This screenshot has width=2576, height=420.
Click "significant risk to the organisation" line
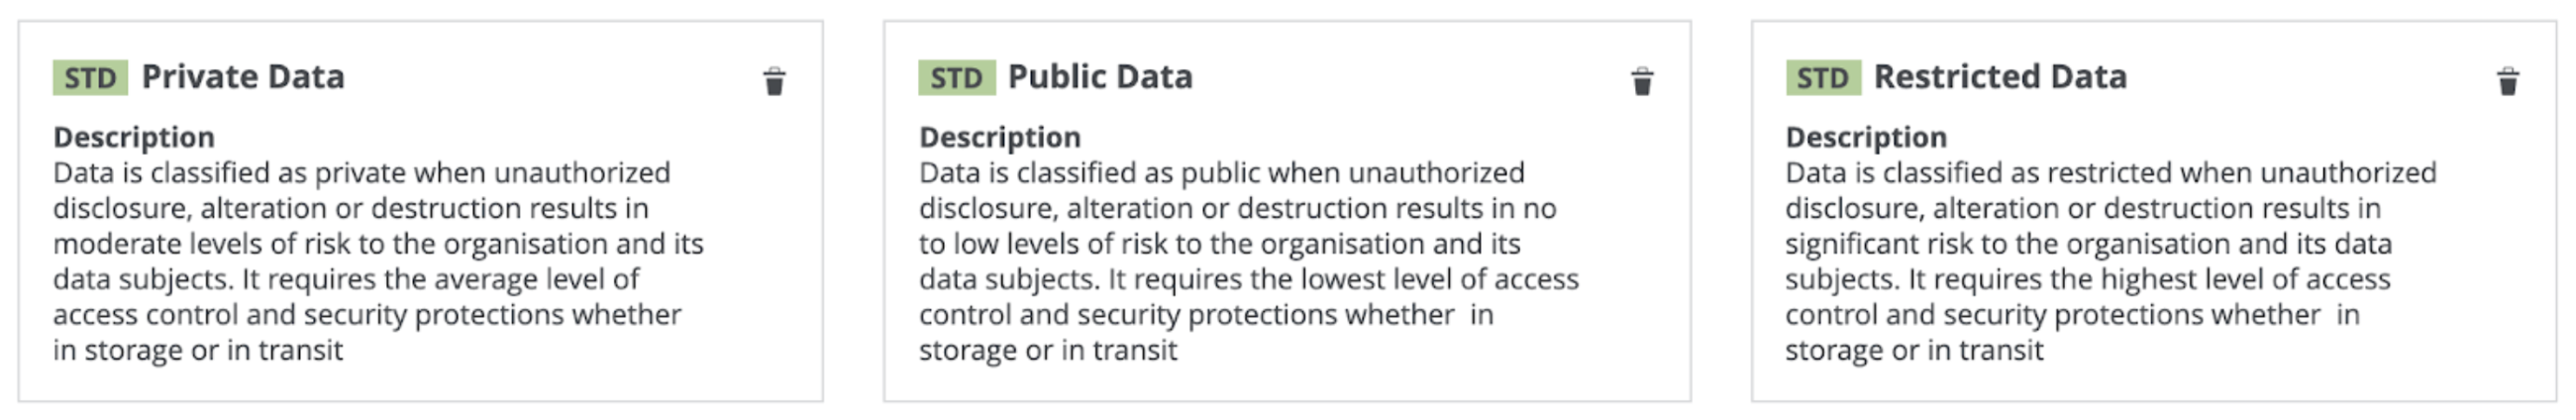(2088, 244)
